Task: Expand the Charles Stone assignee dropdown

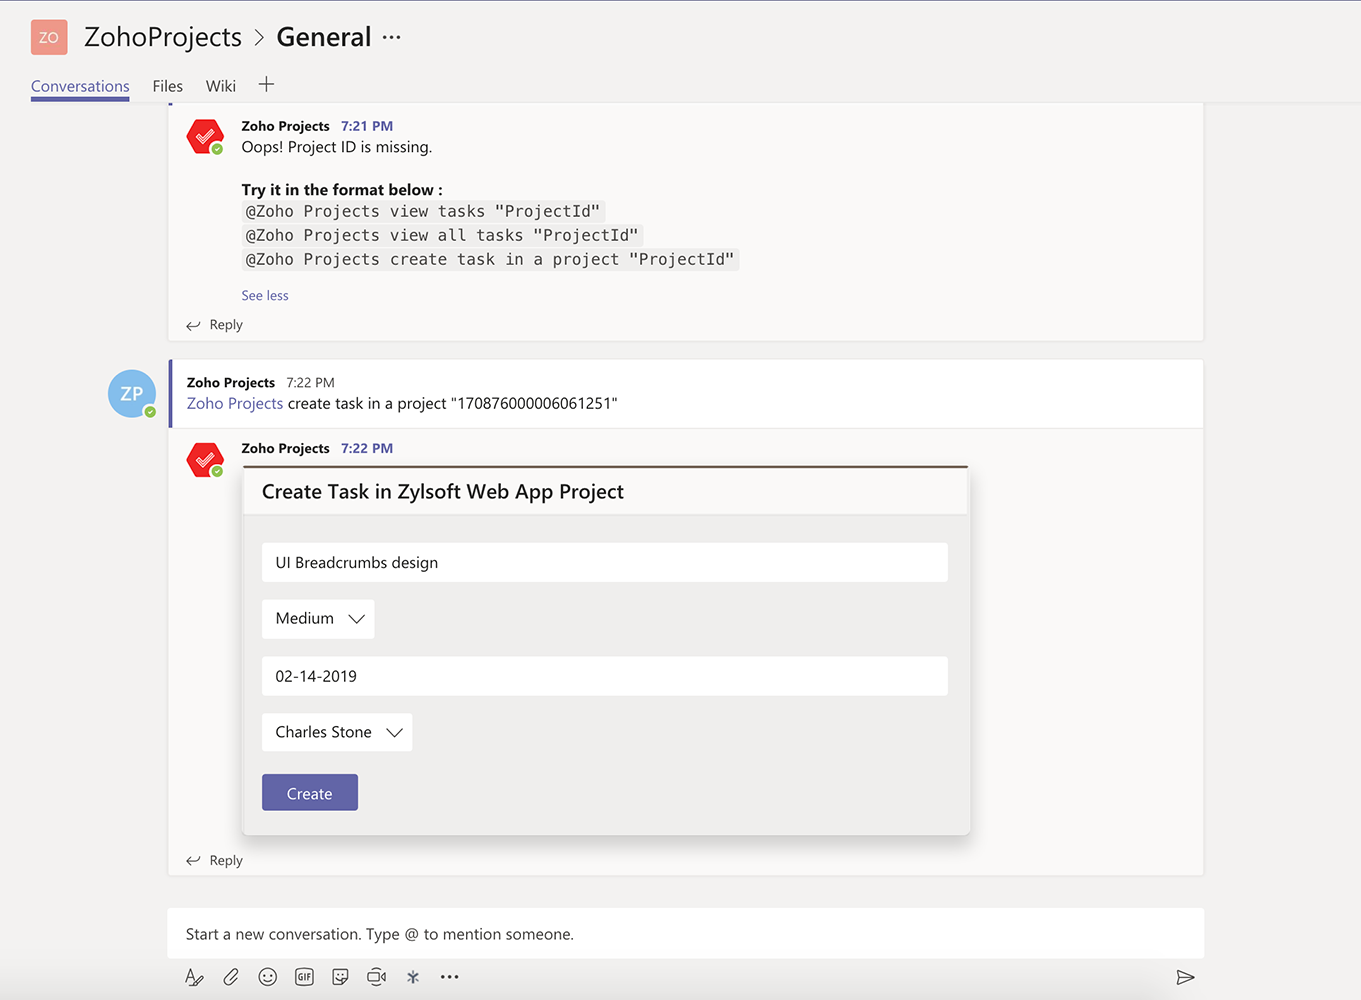Action: coord(337,732)
